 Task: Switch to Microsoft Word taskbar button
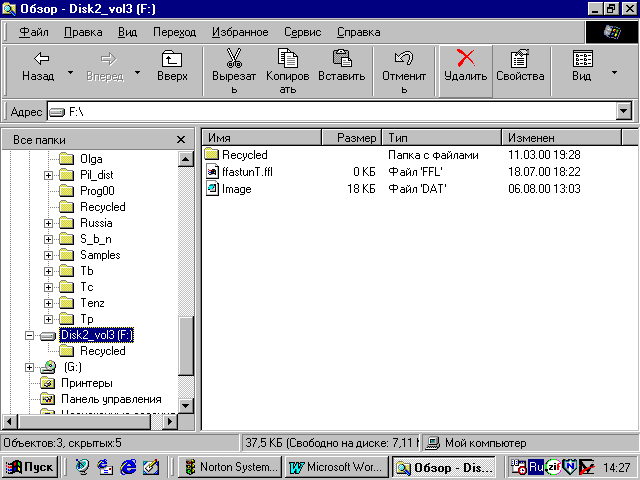pyautogui.click(x=337, y=467)
